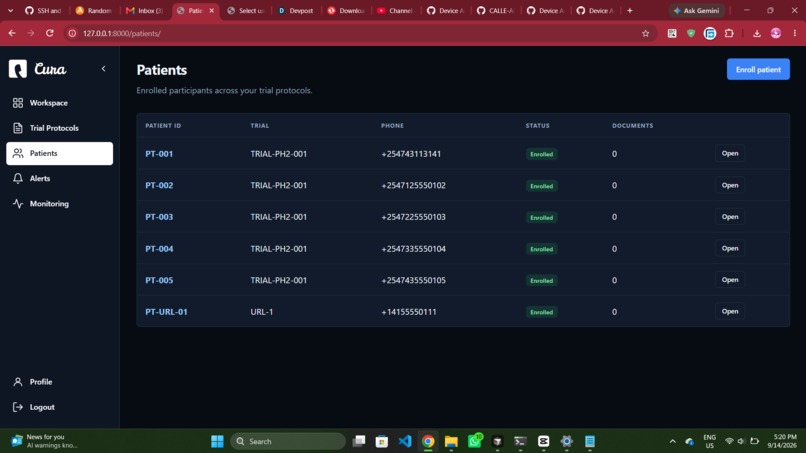Click Open button for PT-005 row

click(730, 280)
